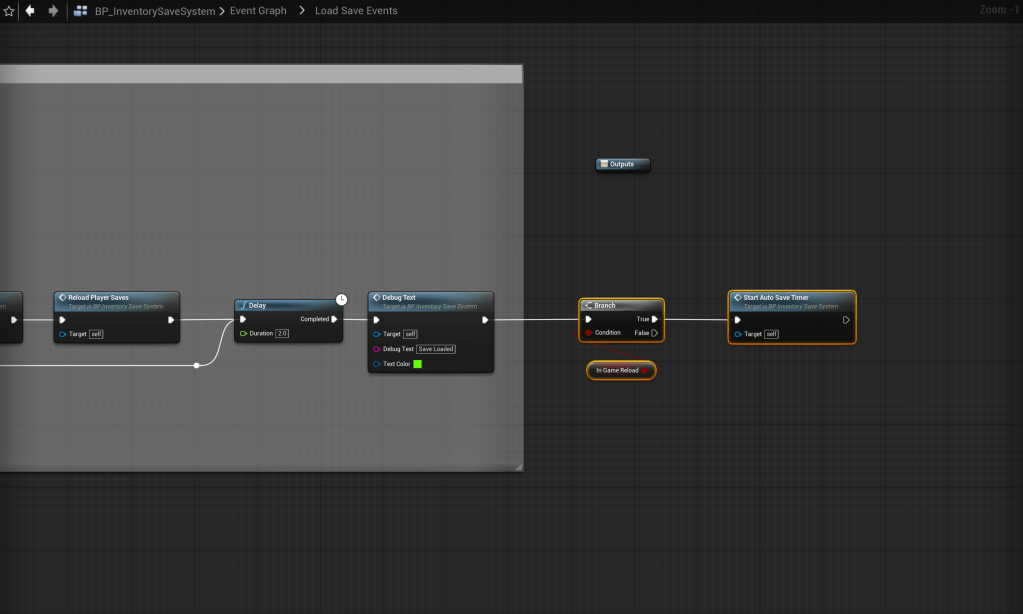Click the Branch node's red Condition pin
The width and height of the screenshot is (1023, 614).
click(588, 333)
